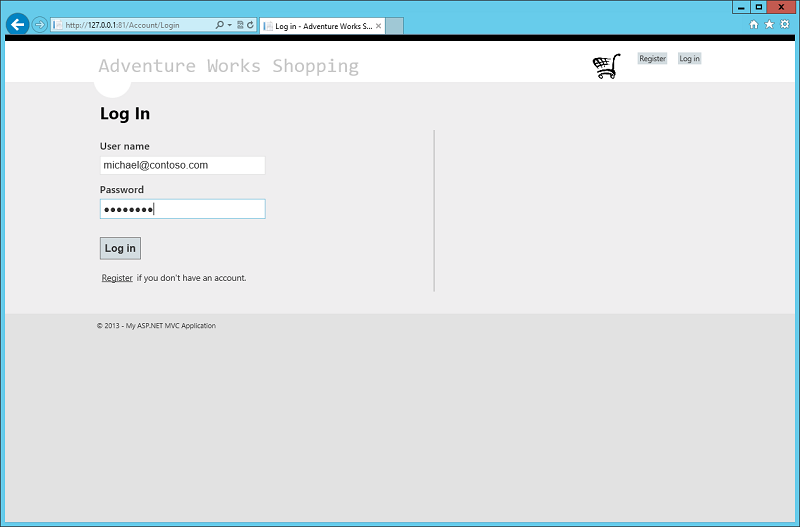Screen dimensions: 800x527
Task: Go back with the browser Back arrow
Action: pos(17,24)
